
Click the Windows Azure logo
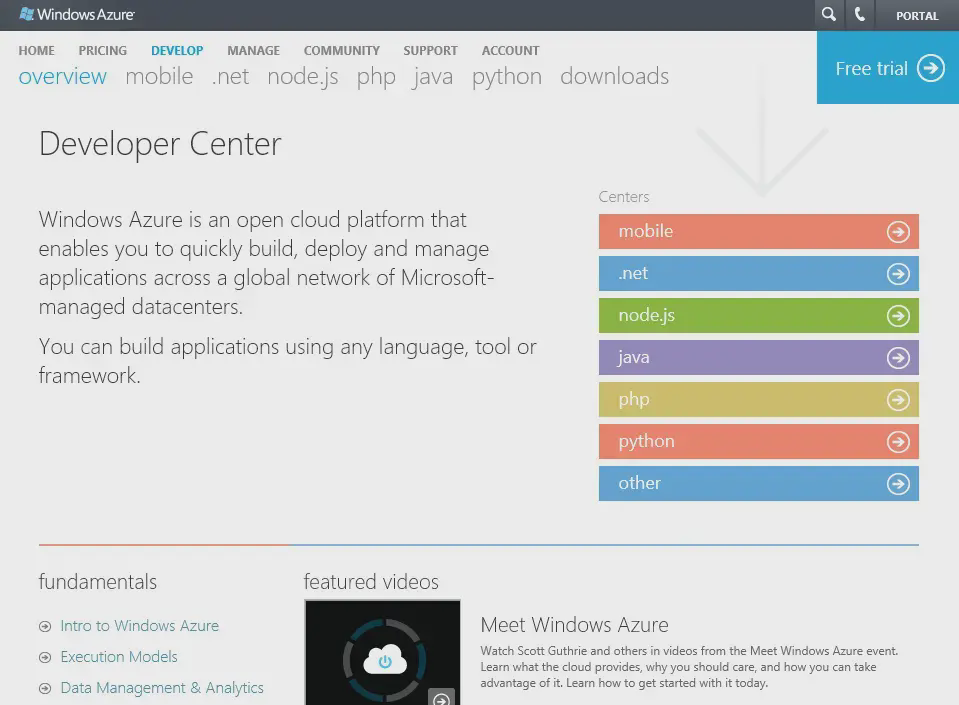click(x=77, y=15)
